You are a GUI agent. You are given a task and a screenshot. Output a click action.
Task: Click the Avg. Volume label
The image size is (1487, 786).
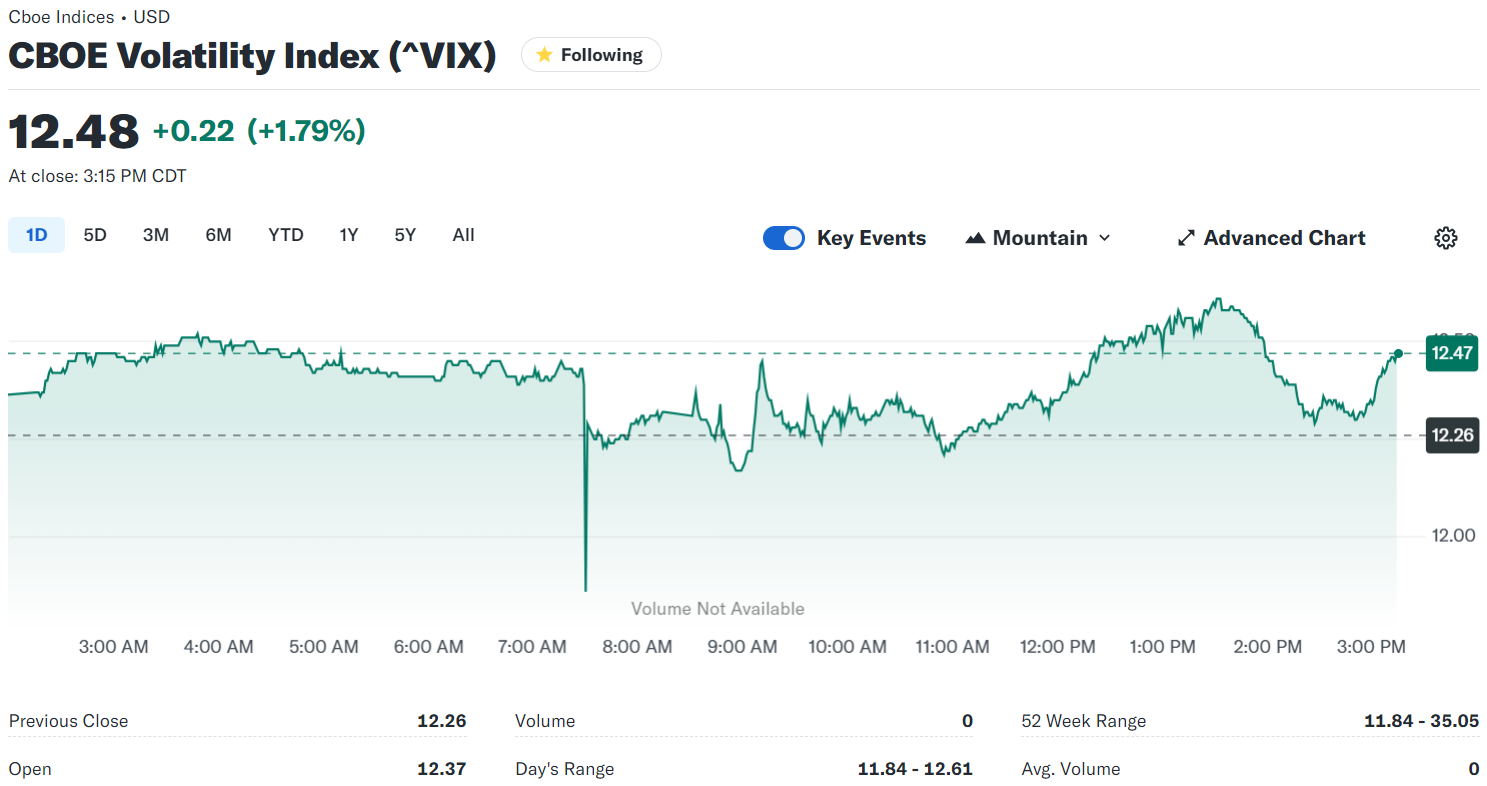coord(1071,769)
